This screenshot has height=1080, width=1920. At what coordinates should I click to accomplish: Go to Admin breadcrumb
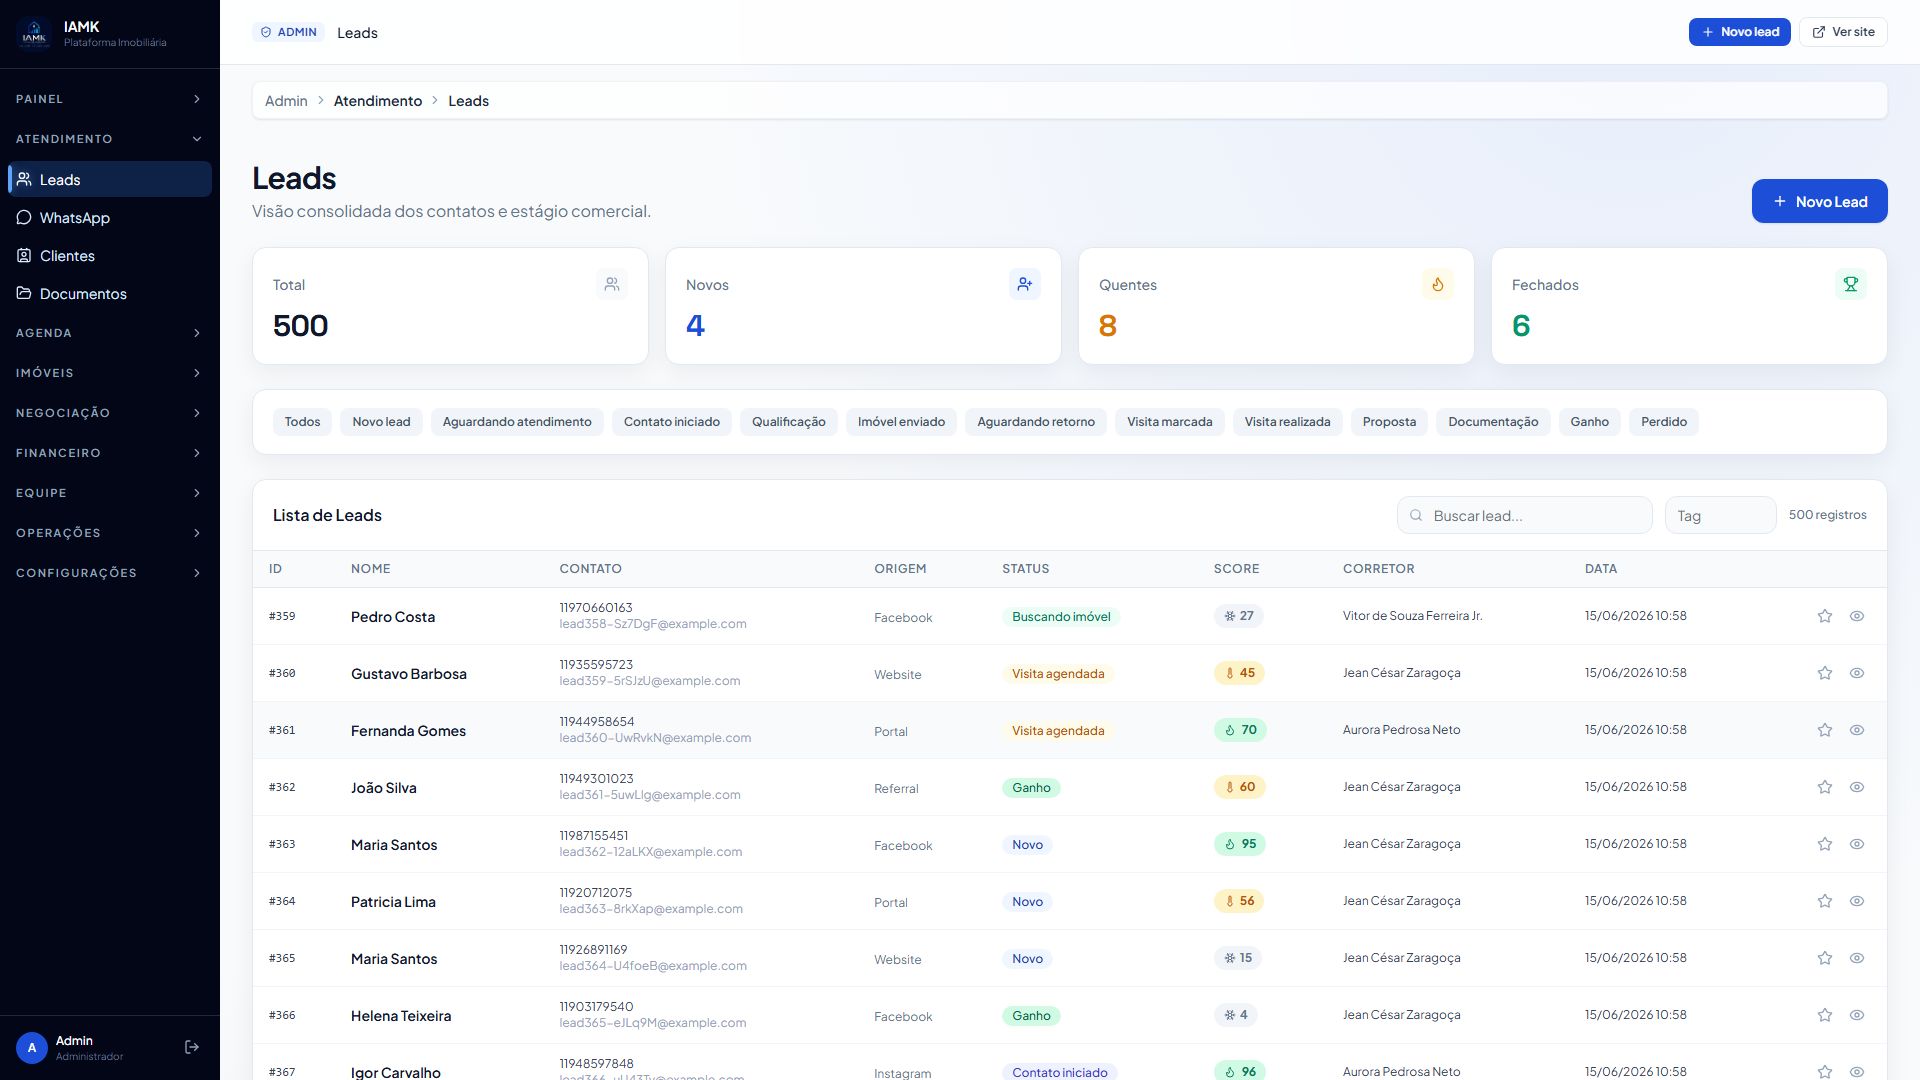coord(286,101)
